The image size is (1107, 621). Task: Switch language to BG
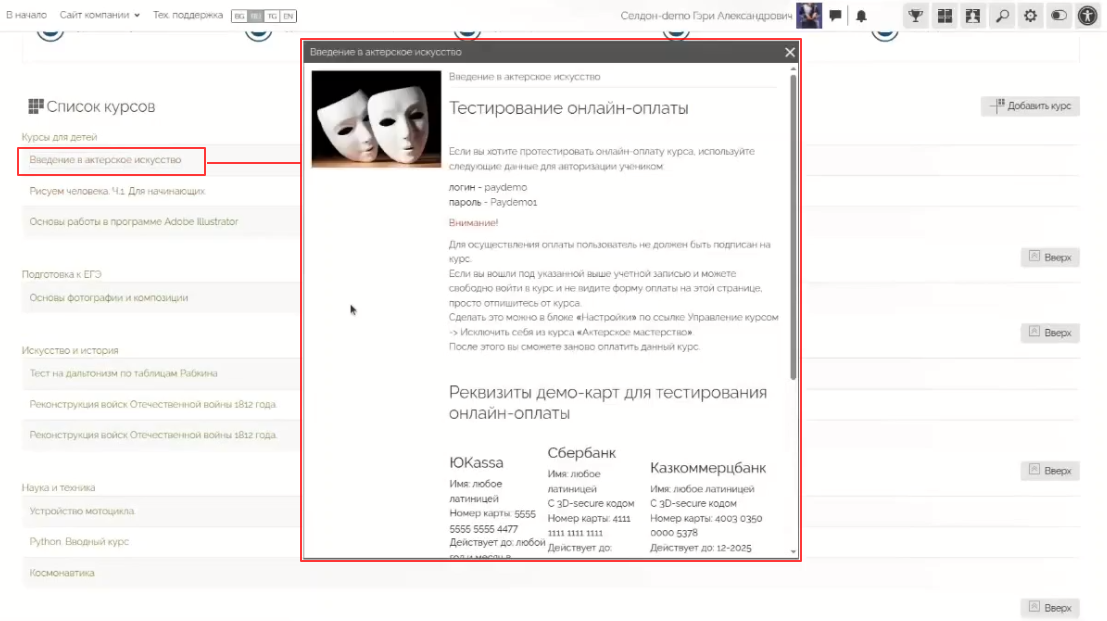coord(239,16)
